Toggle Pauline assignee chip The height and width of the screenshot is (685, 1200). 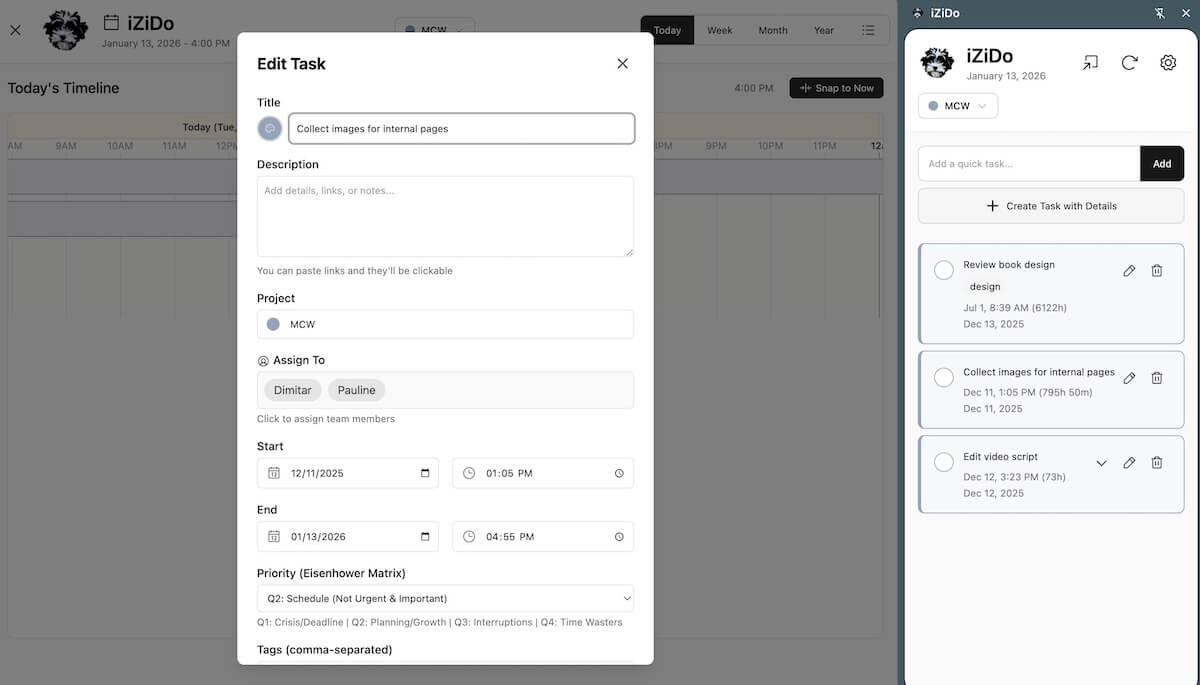pyautogui.click(x=356, y=390)
